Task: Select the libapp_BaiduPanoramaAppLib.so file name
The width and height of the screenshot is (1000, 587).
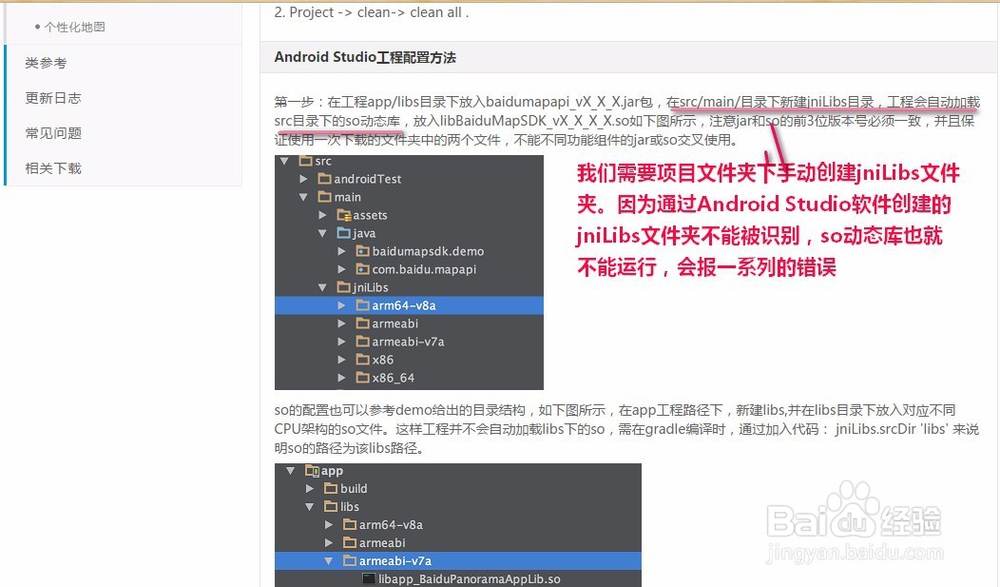Action: coord(469,579)
